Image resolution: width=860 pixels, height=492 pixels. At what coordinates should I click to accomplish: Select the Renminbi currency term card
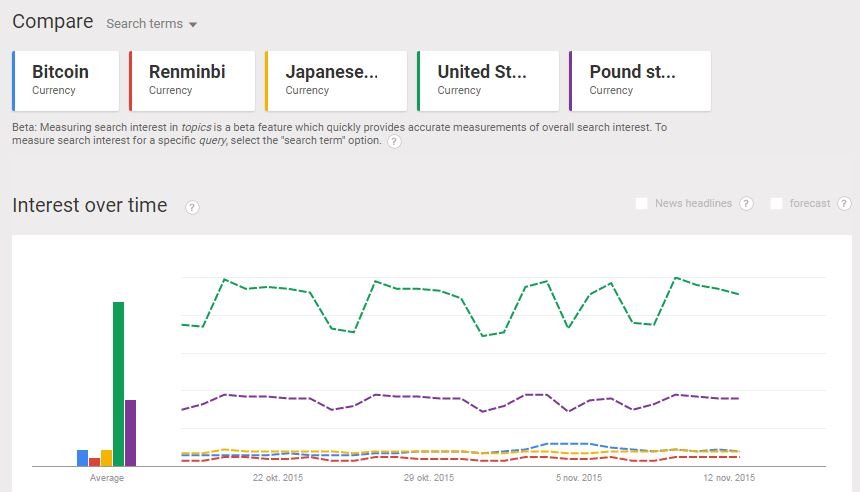point(192,81)
